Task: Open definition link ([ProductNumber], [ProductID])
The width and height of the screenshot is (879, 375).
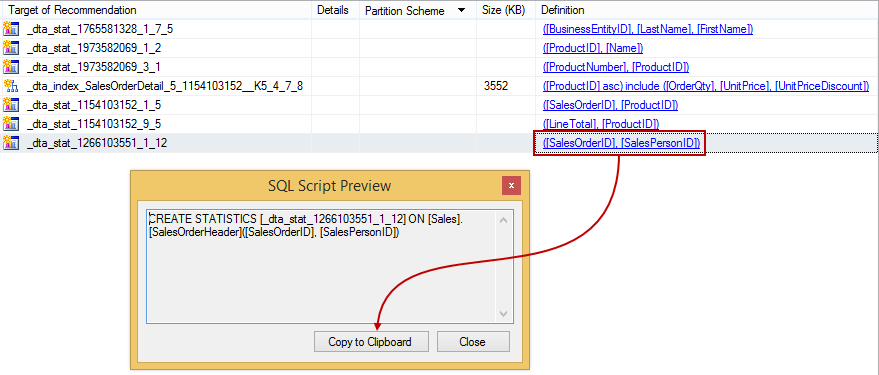Action: point(616,67)
